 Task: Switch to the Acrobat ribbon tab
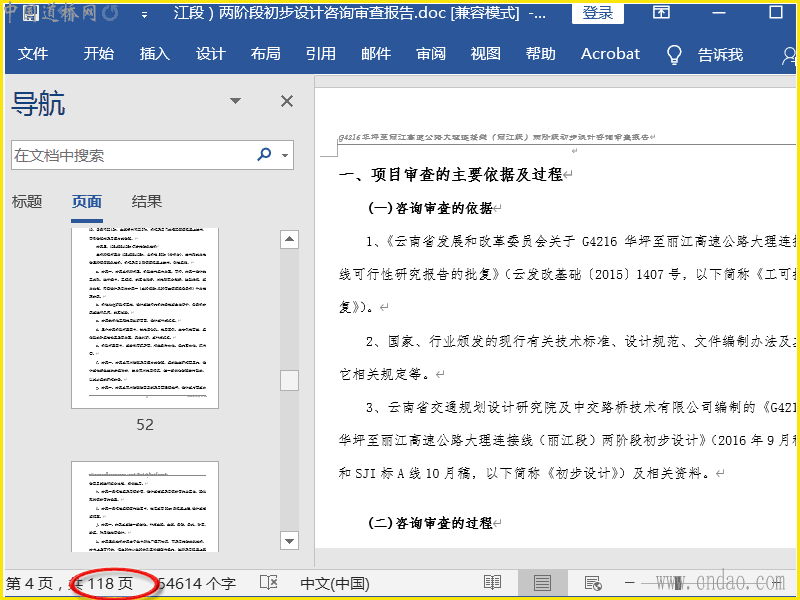pos(610,54)
